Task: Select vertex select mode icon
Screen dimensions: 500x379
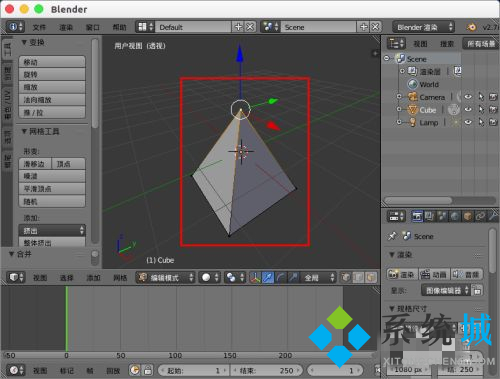Action: coord(346,277)
